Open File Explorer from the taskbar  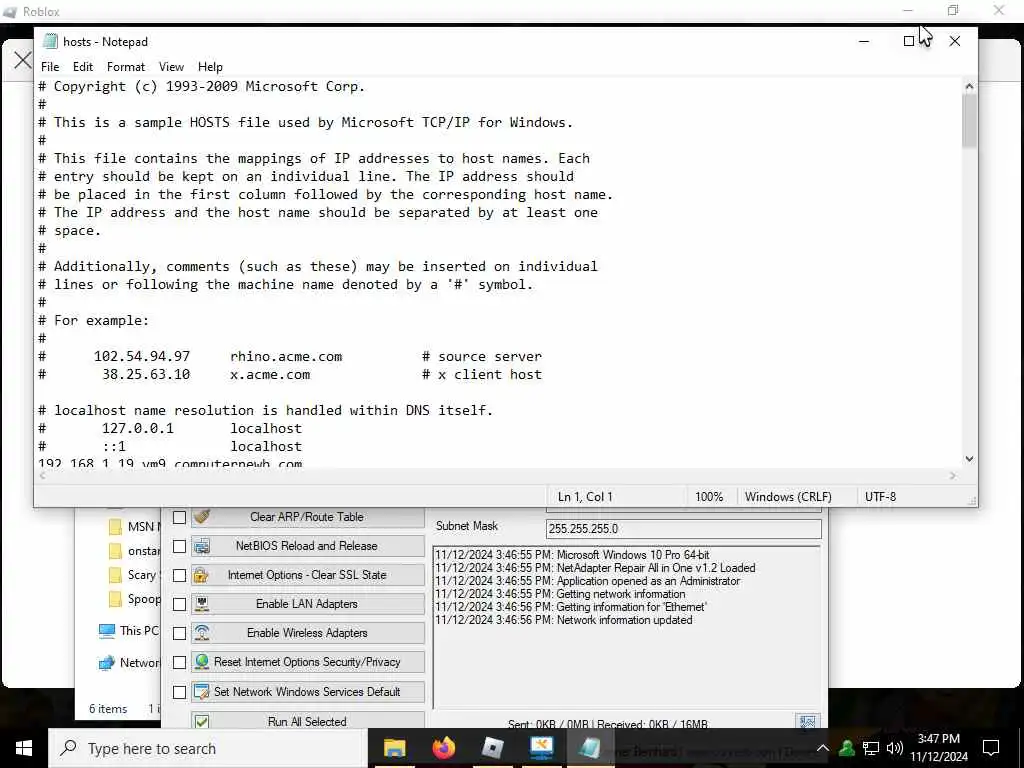394,748
